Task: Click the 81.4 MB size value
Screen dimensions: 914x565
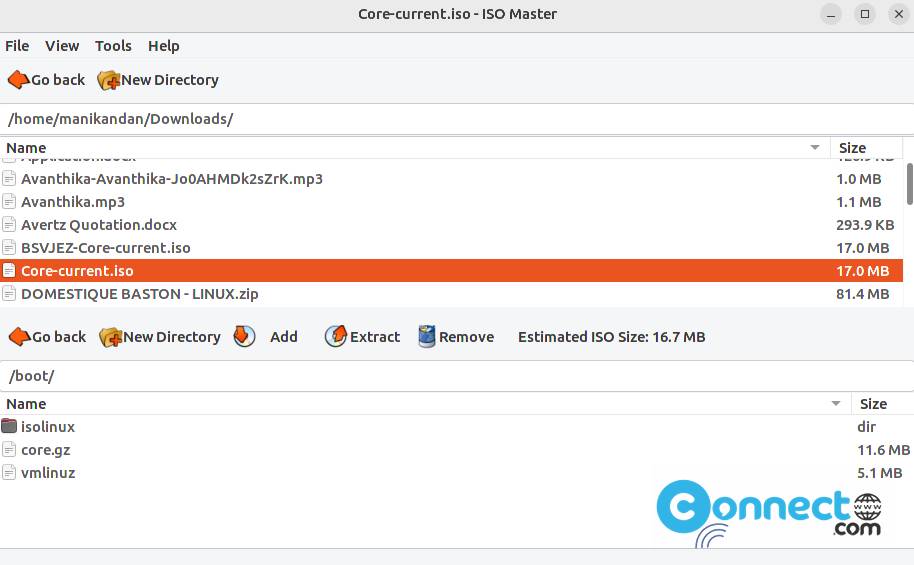Action: point(863,294)
